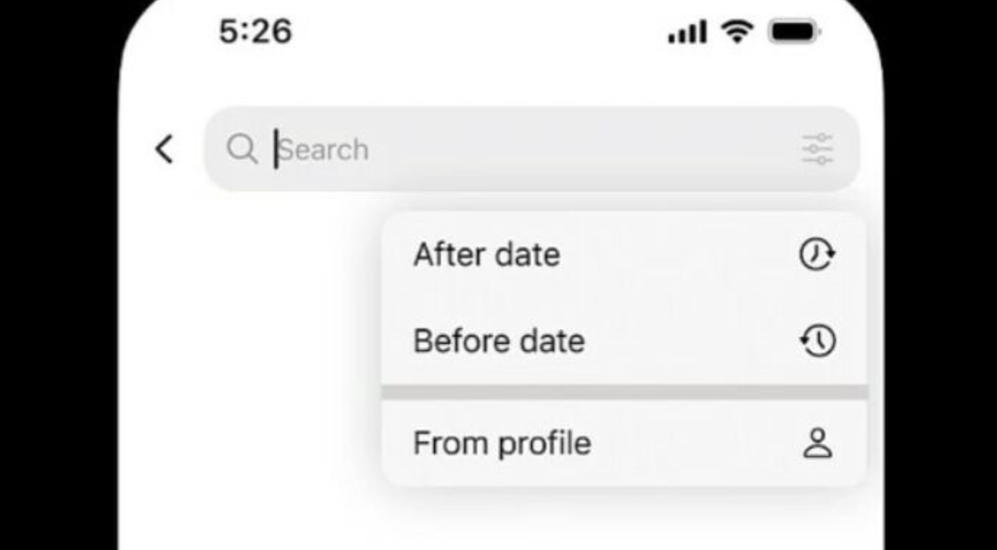Select the Before date filter option
Image resolution: width=997 pixels, height=550 pixels.
tap(624, 341)
